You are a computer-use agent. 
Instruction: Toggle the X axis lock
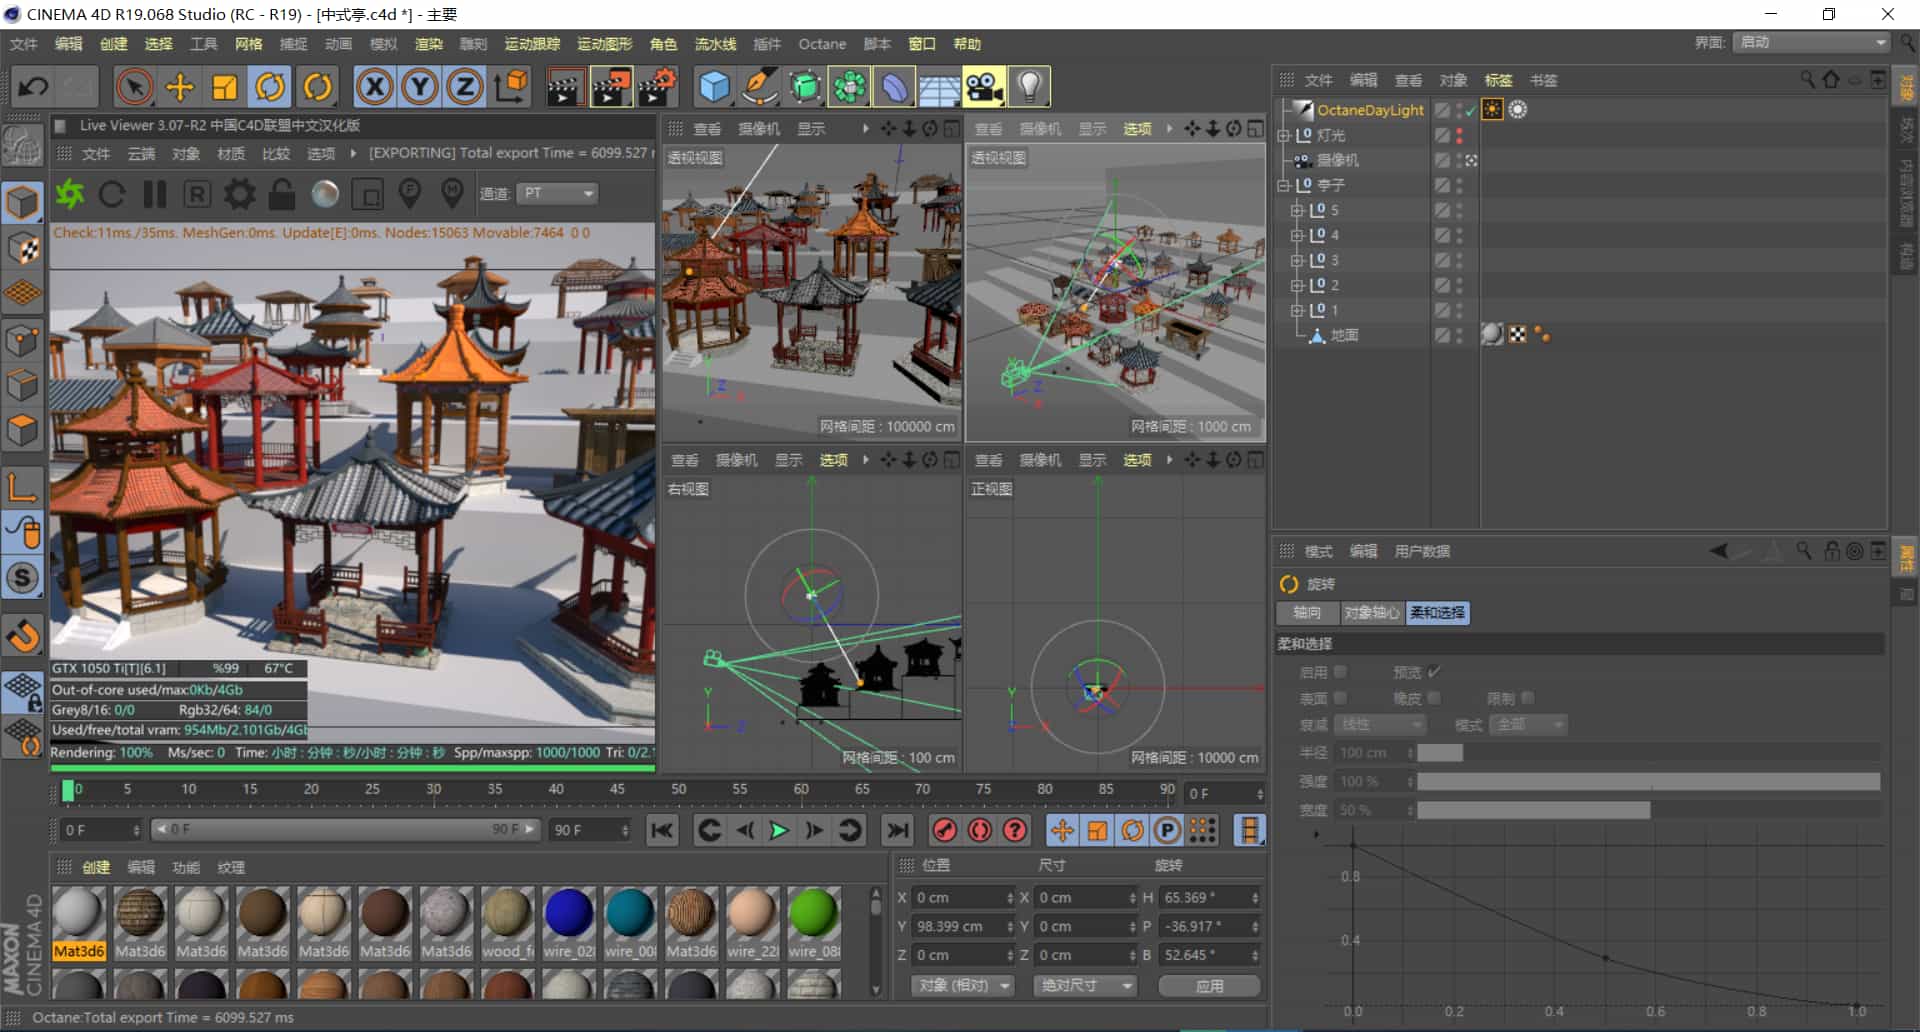(x=375, y=87)
